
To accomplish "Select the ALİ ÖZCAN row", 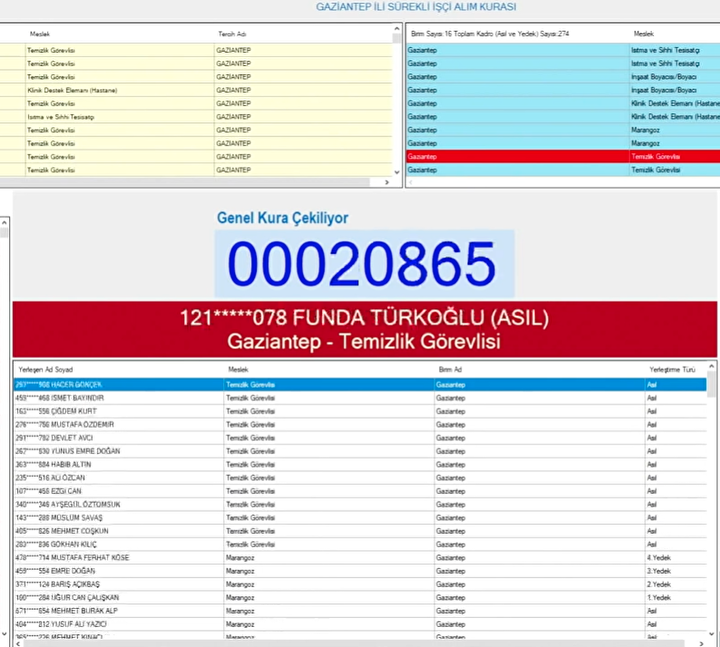I will [x=360, y=478].
